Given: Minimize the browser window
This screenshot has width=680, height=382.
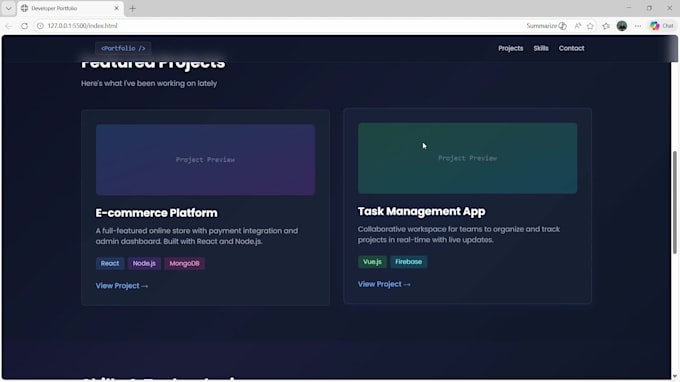Looking at the screenshot, I should coord(629,8).
